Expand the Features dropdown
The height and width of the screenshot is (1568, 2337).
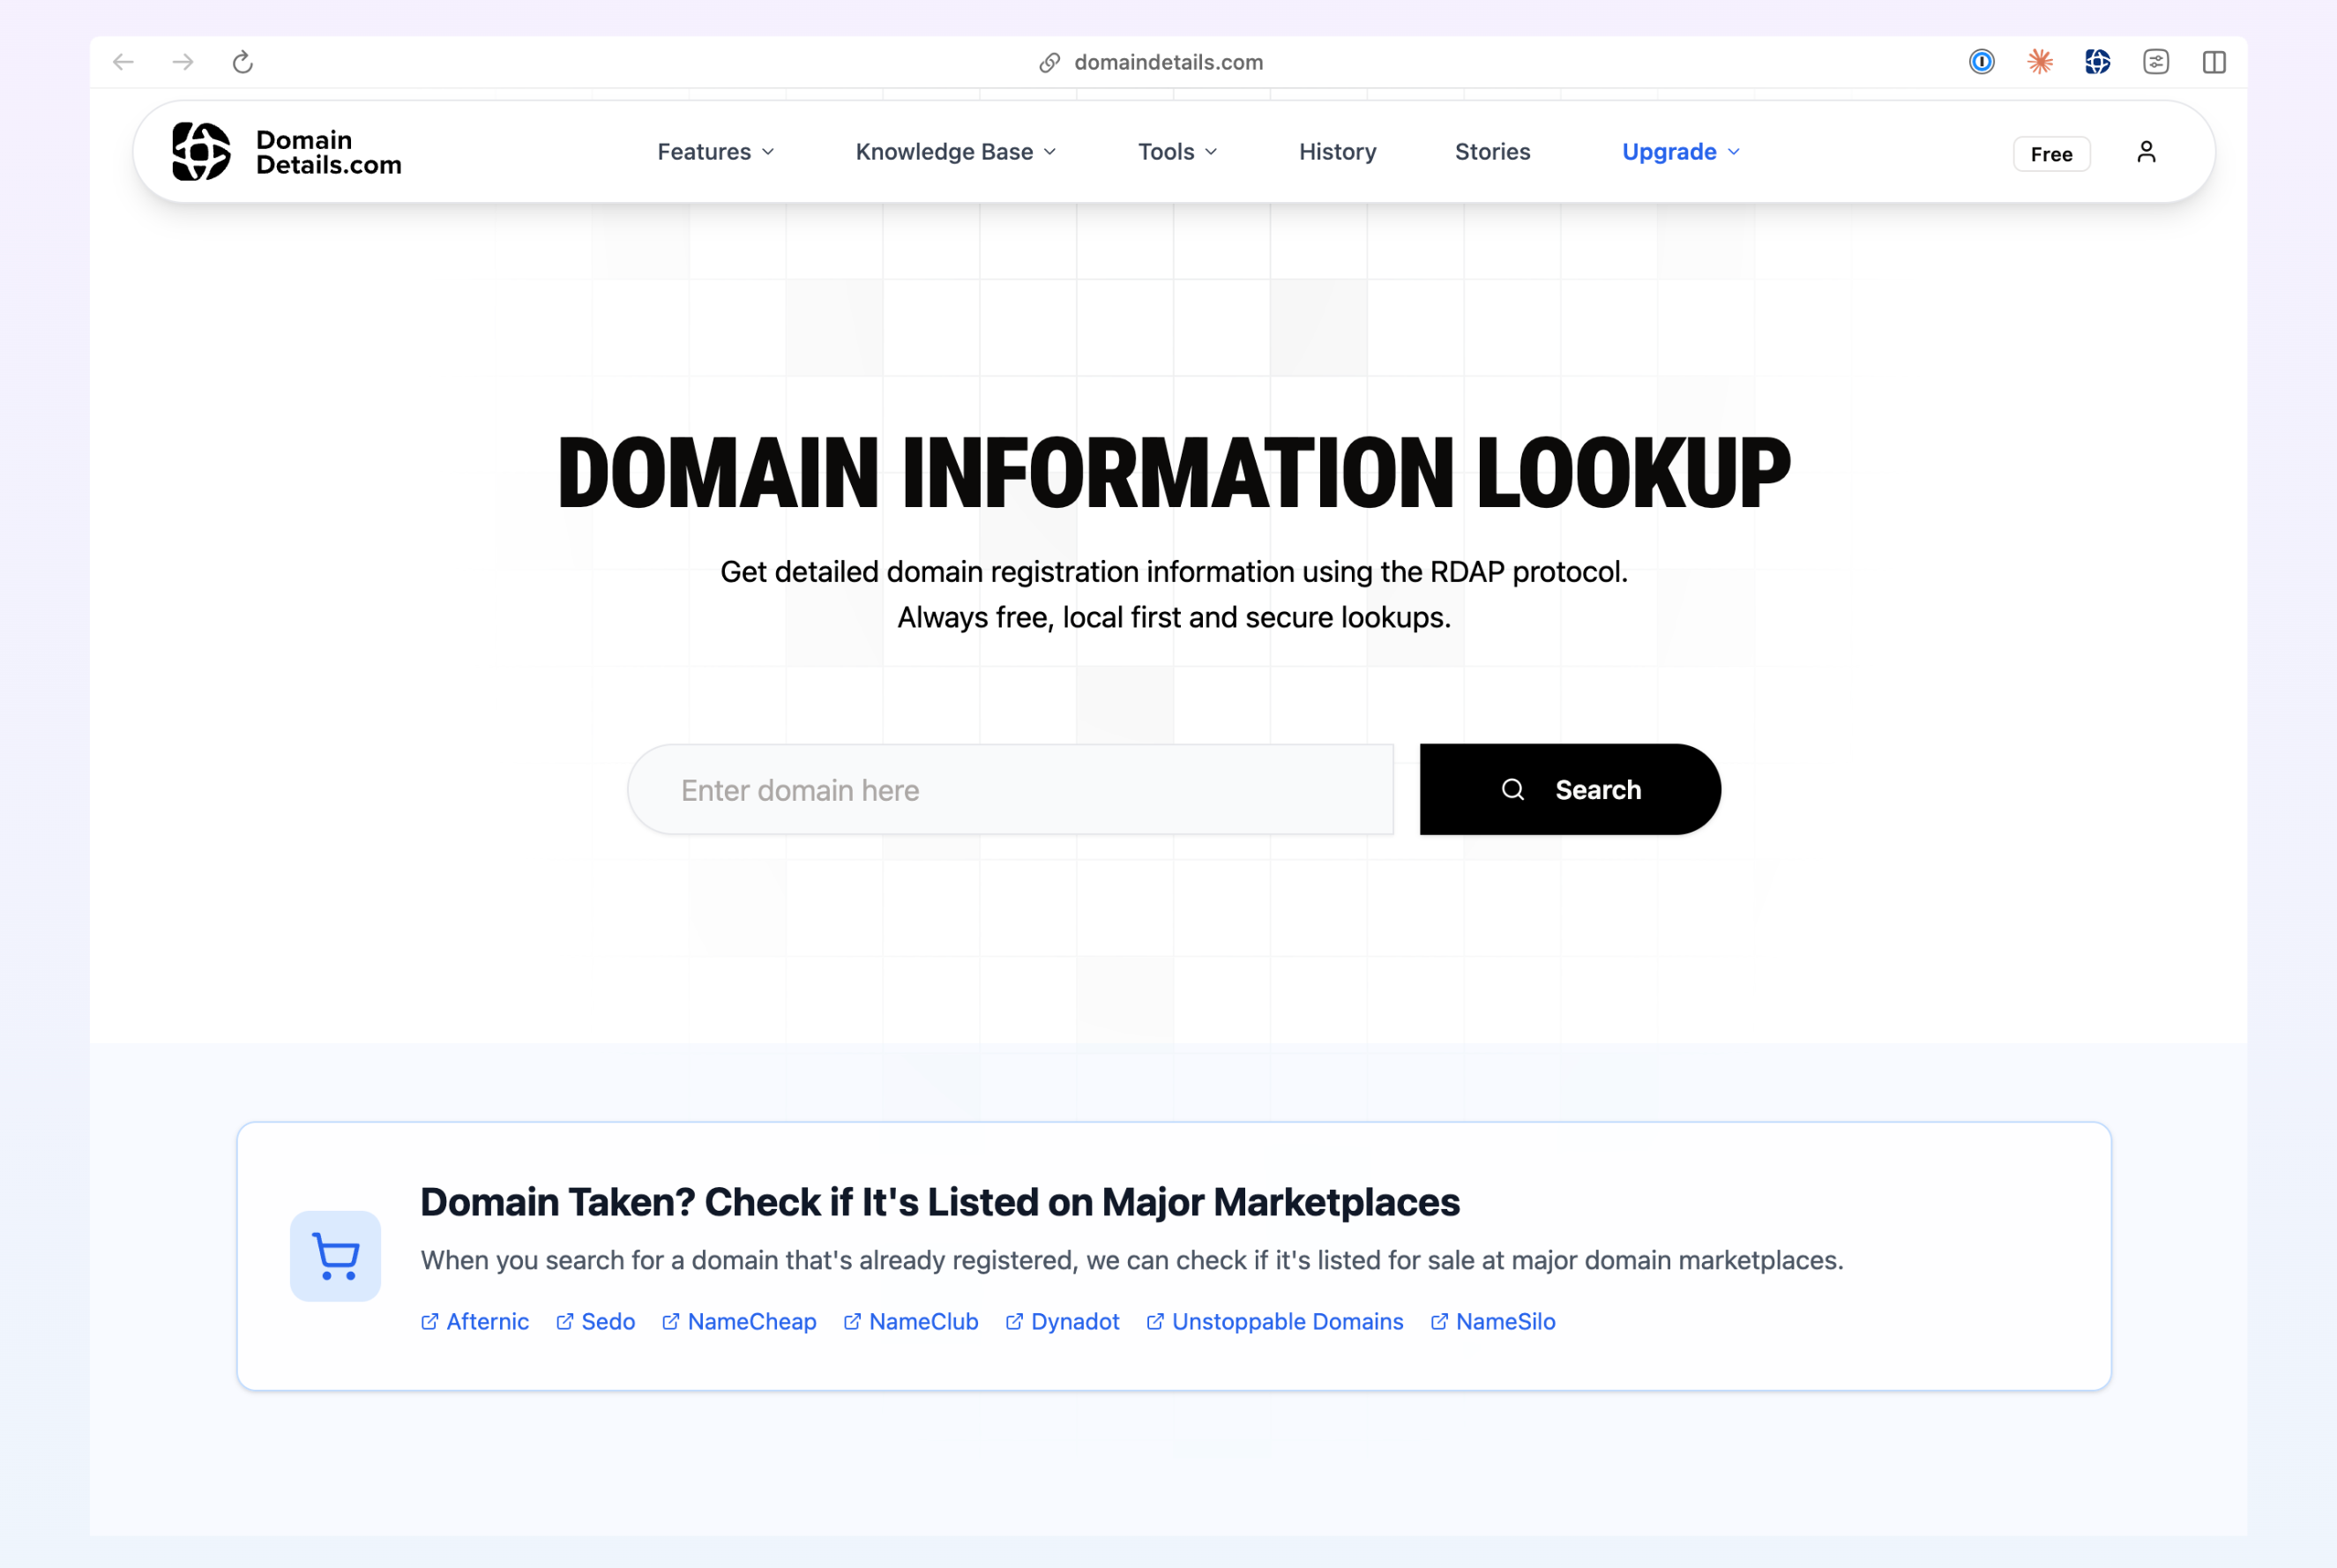coord(715,151)
